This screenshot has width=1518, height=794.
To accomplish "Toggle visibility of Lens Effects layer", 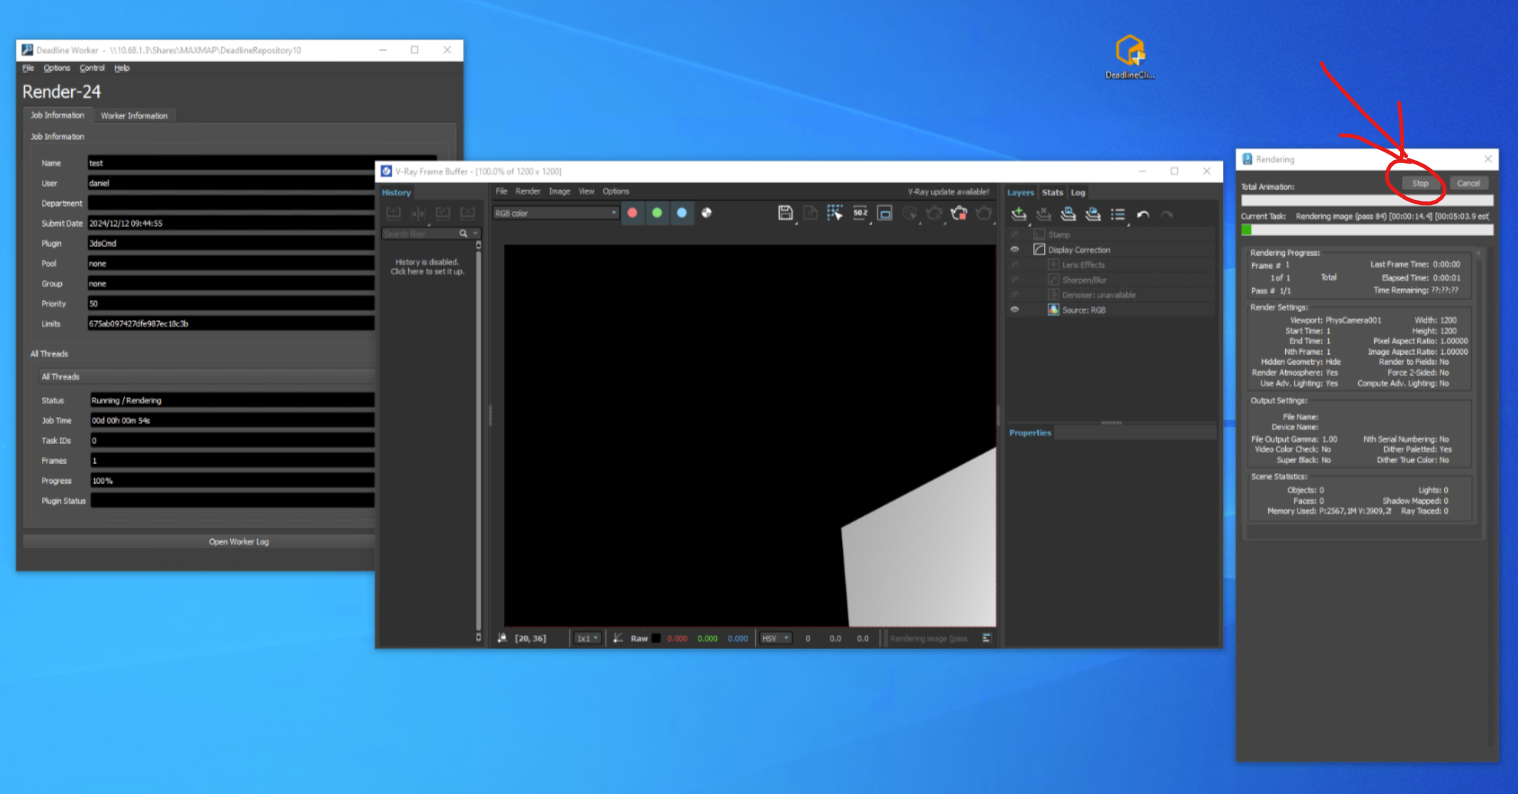I will click(1015, 265).
